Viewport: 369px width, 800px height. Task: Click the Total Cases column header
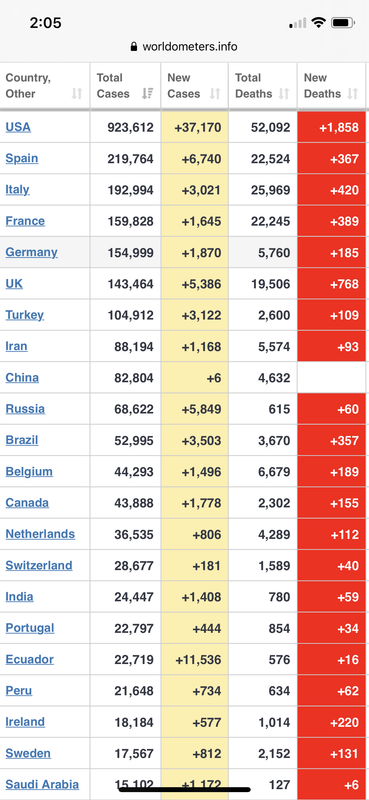pyautogui.click(x=125, y=86)
